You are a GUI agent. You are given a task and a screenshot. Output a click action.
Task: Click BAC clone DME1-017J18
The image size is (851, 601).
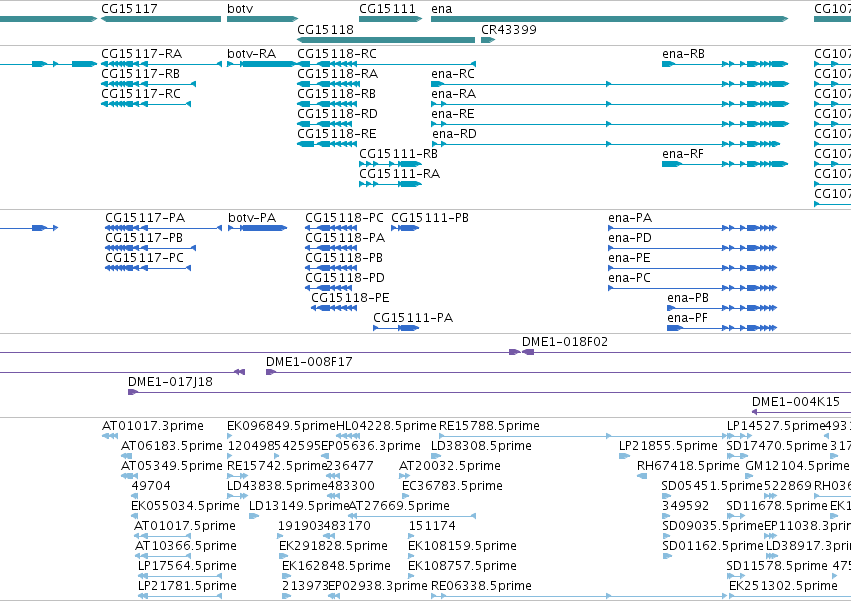(x=170, y=382)
